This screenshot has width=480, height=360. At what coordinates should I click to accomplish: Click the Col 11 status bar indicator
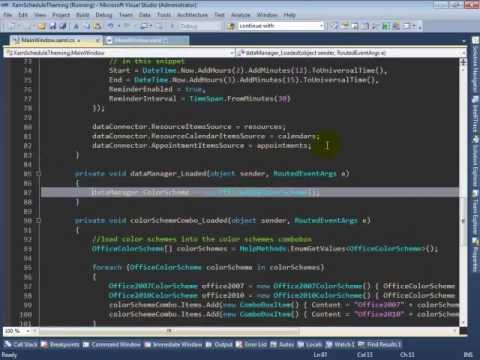pyautogui.click(x=365, y=355)
